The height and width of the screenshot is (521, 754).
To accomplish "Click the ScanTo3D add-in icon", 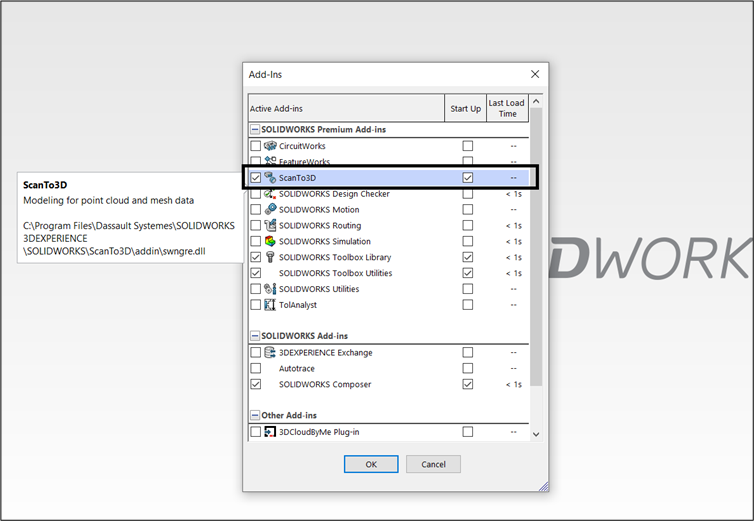I will pos(270,178).
